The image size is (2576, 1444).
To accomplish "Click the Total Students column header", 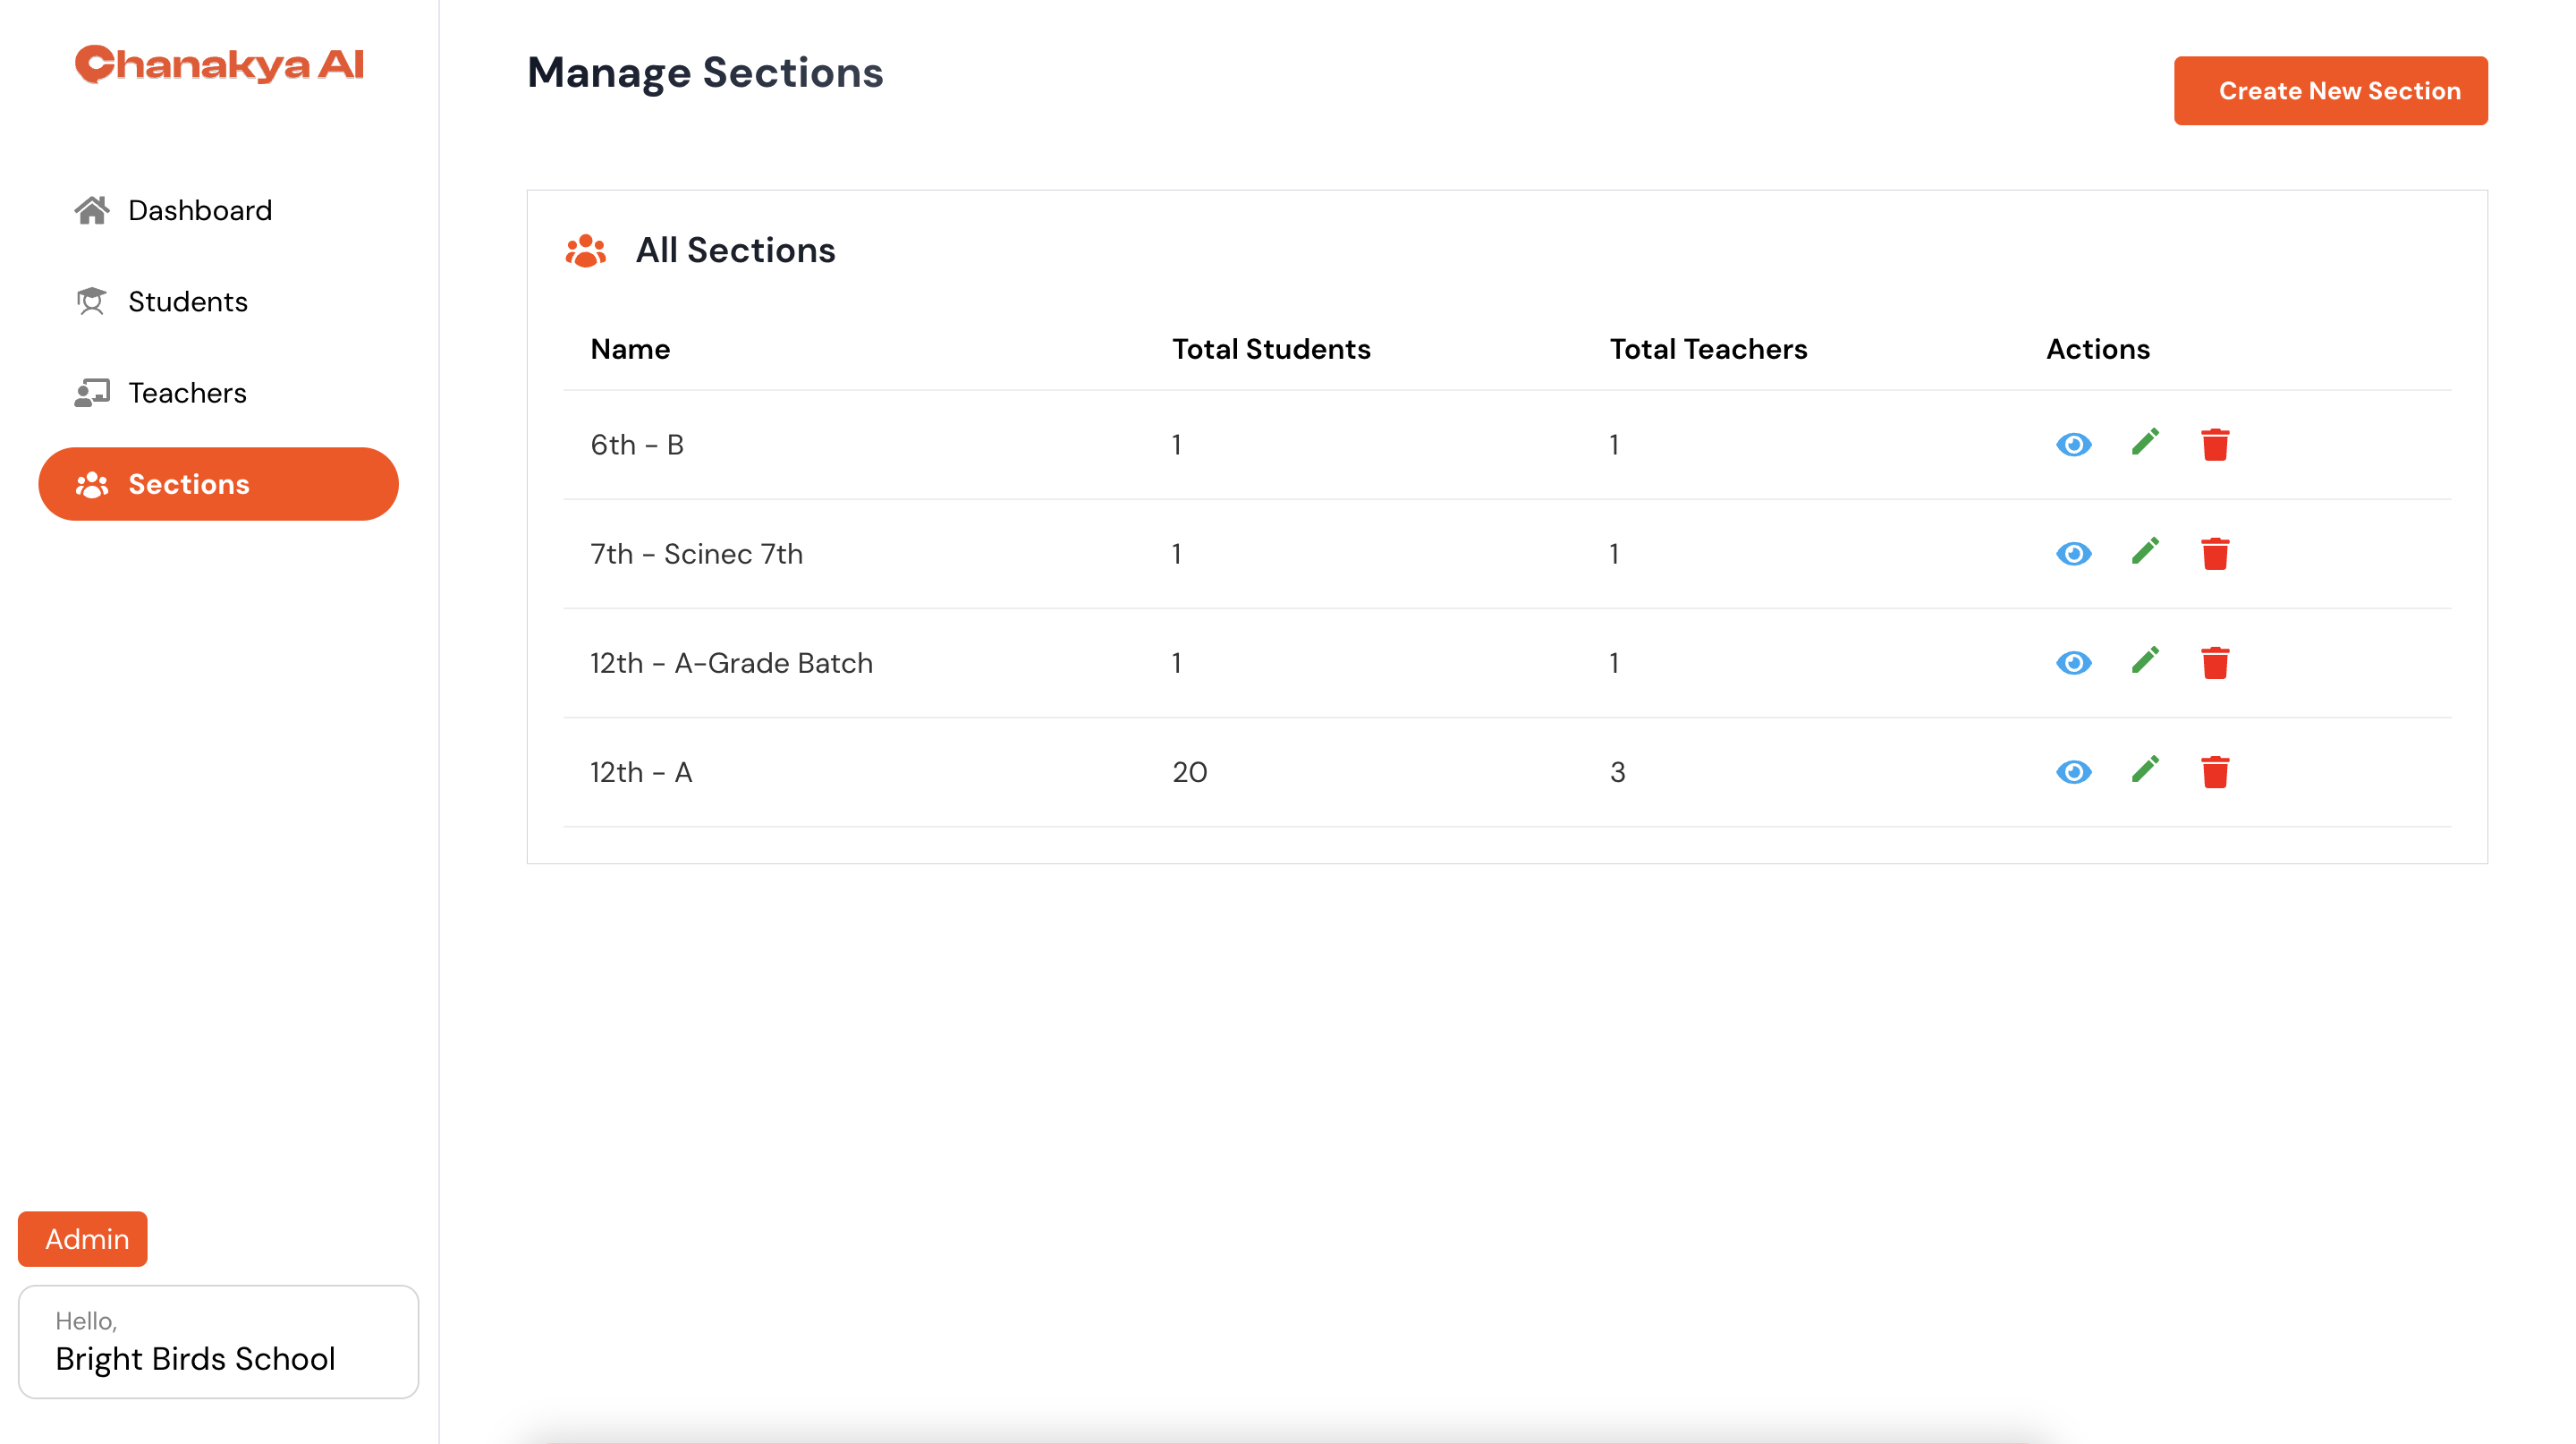I will [1271, 349].
